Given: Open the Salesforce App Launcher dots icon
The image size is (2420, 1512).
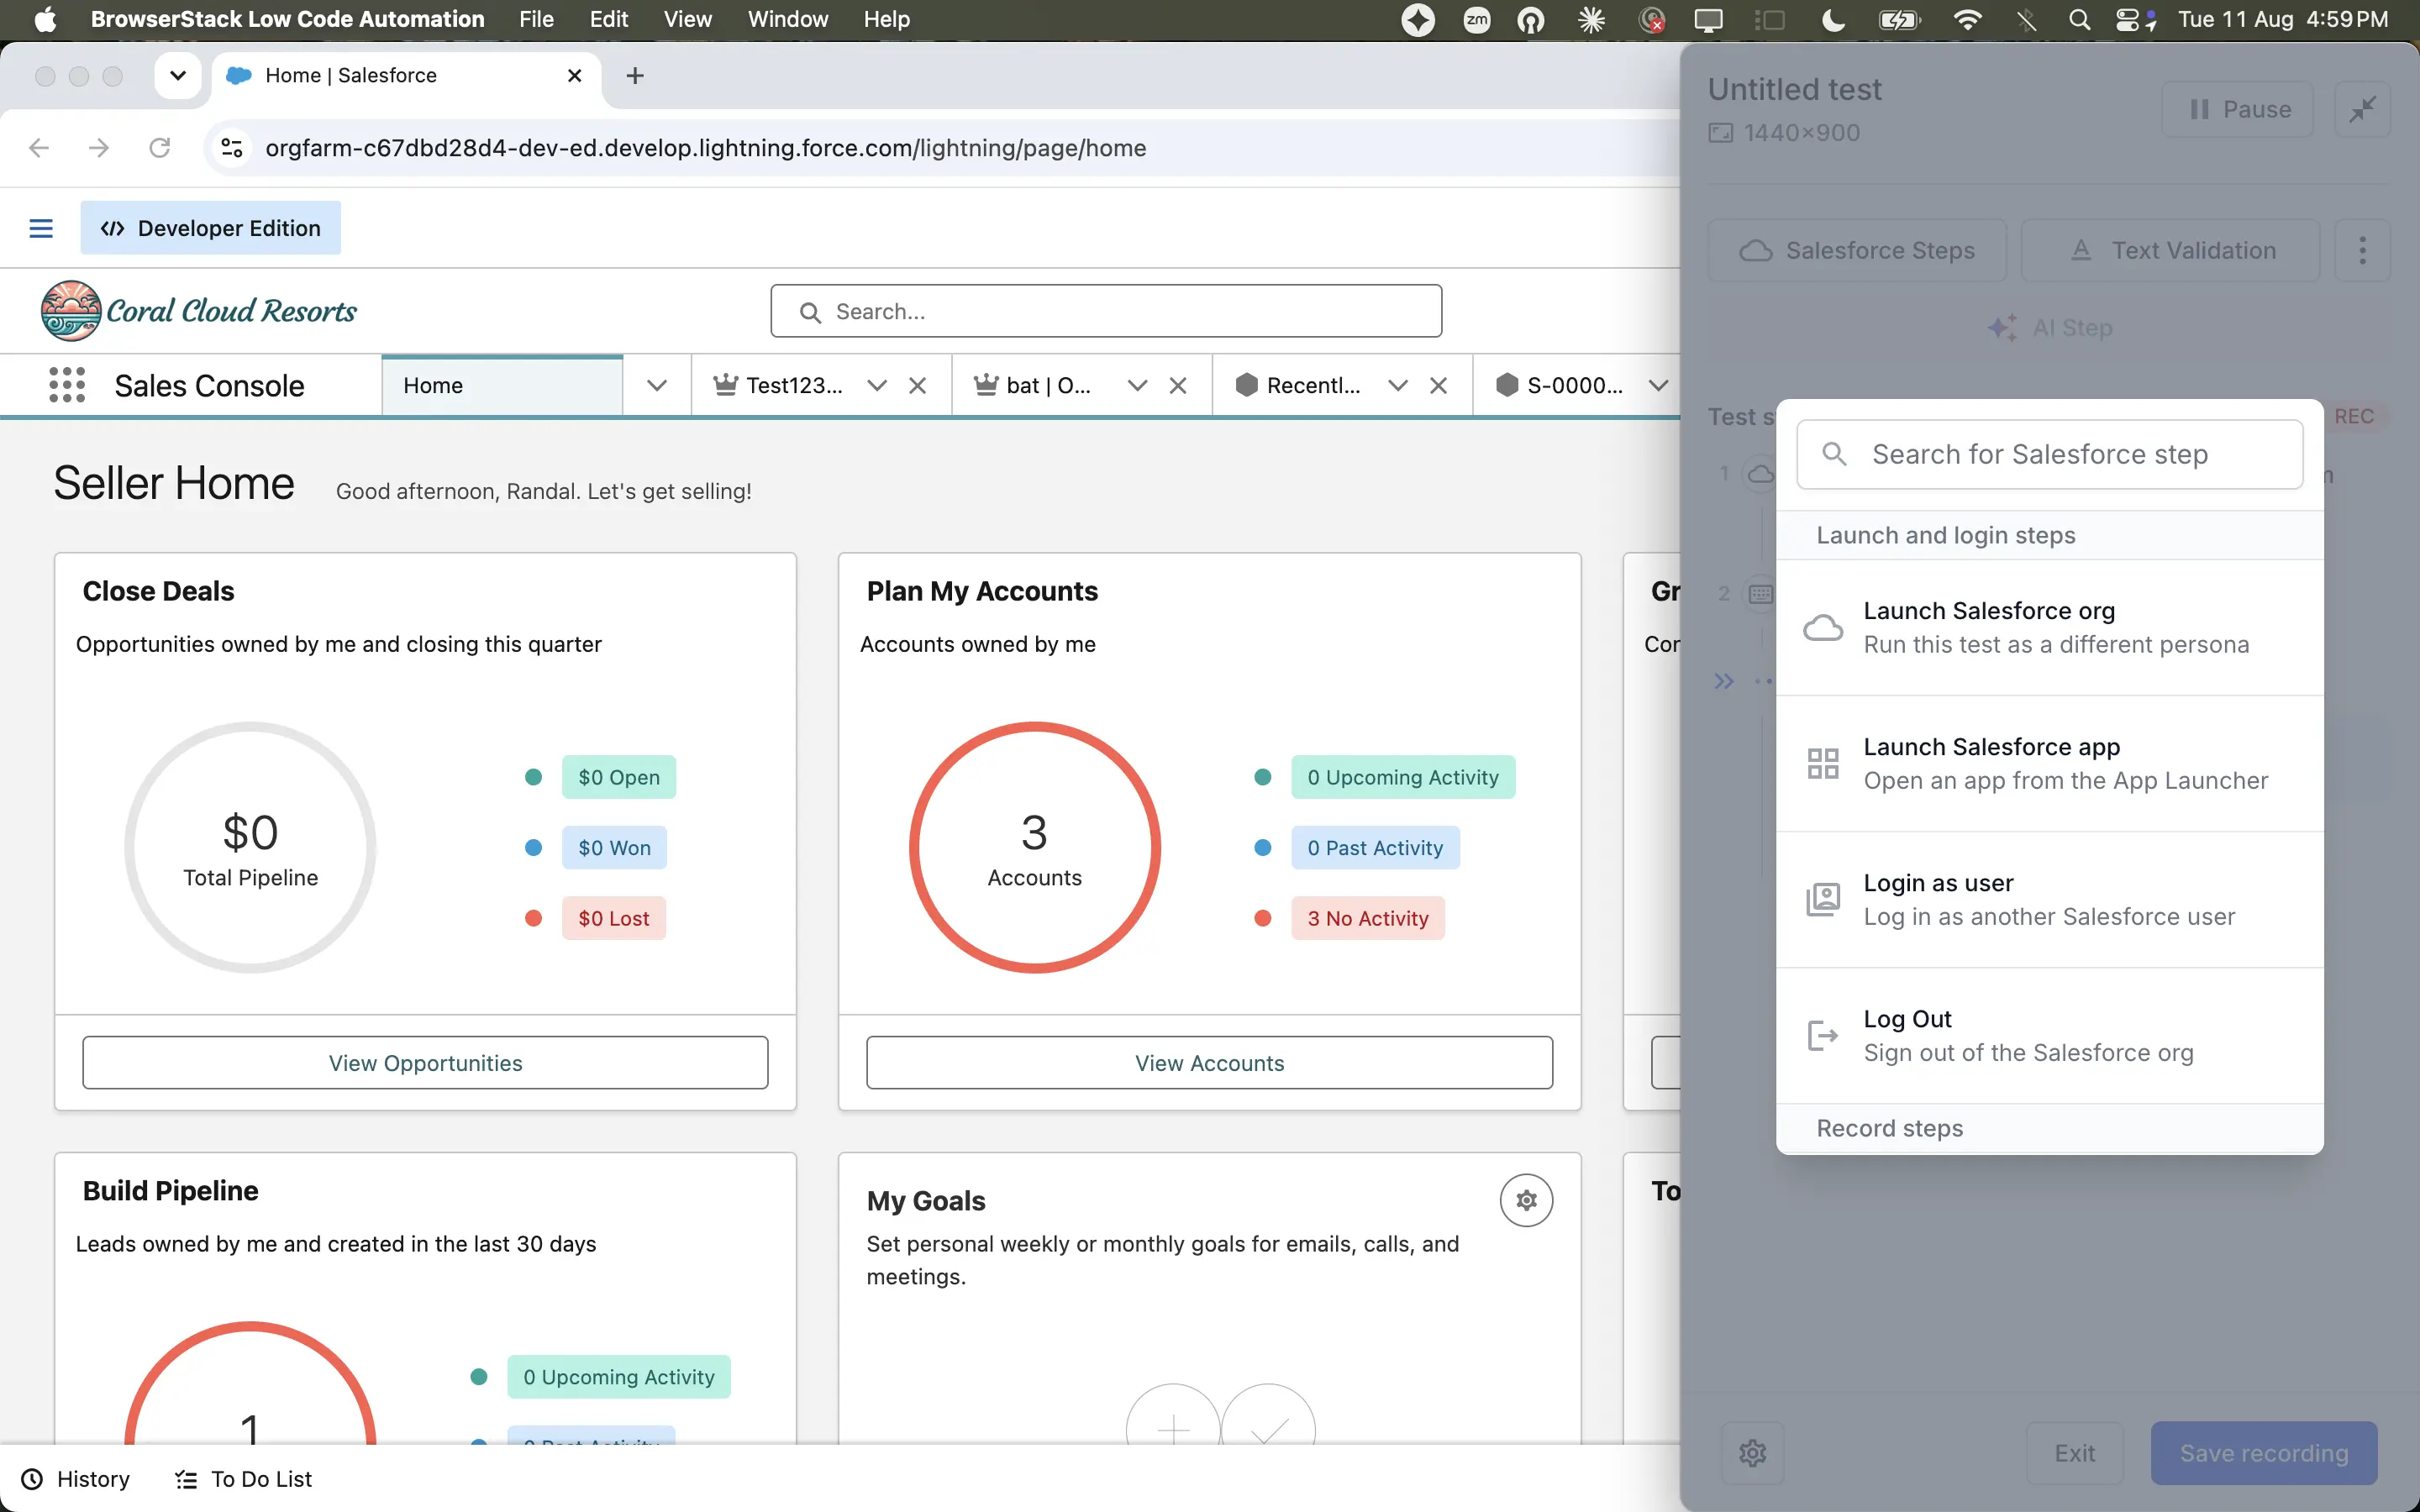Looking at the screenshot, I should pos(67,385).
